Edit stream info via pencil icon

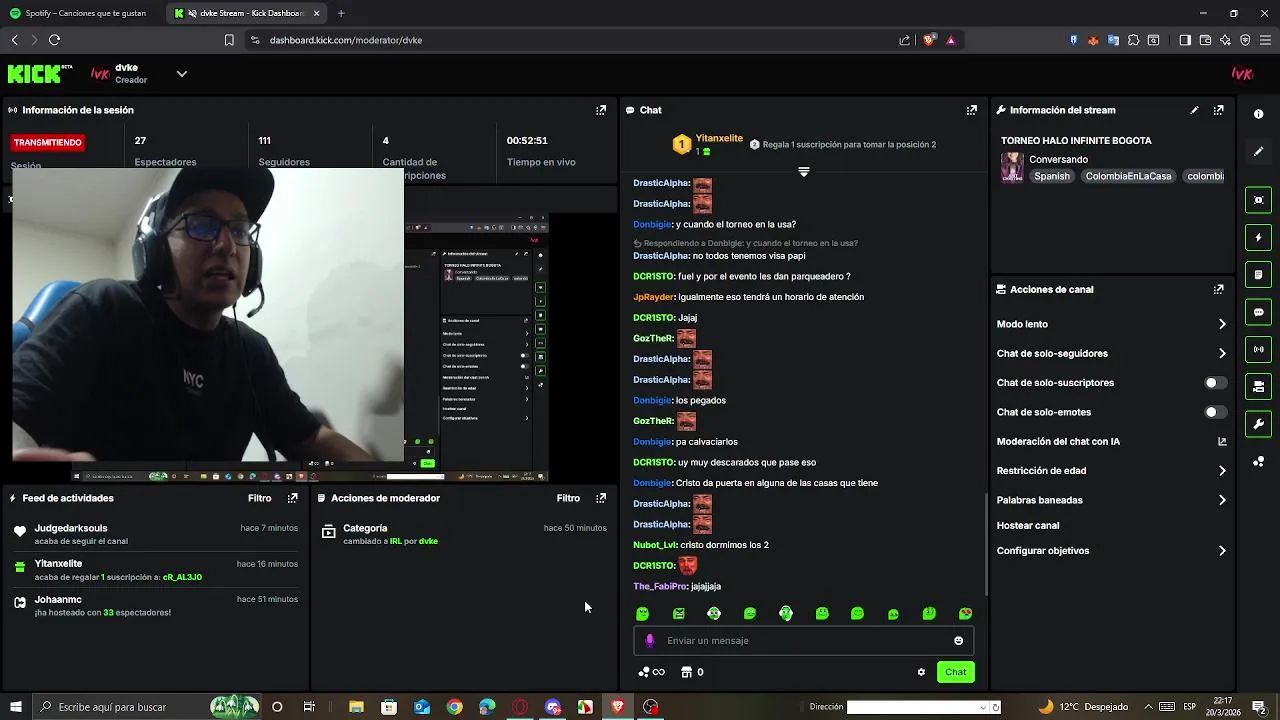click(x=1194, y=110)
